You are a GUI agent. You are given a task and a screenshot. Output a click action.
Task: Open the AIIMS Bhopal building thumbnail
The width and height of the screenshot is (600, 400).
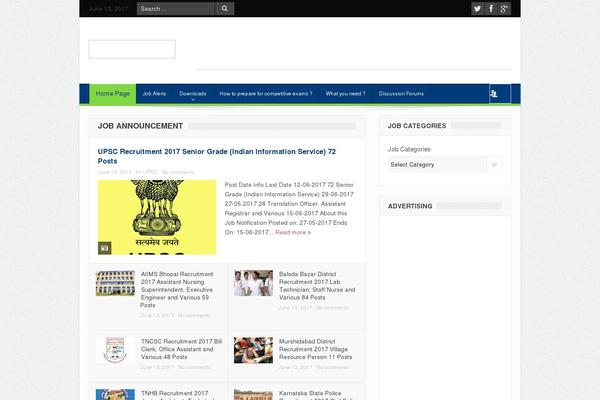tap(115, 283)
